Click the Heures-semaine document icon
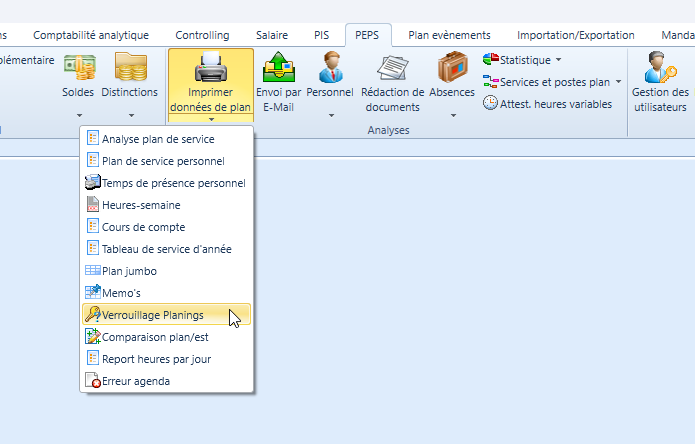Image resolution: width=695 pixels, height=444 pixels. click(93, 204)
